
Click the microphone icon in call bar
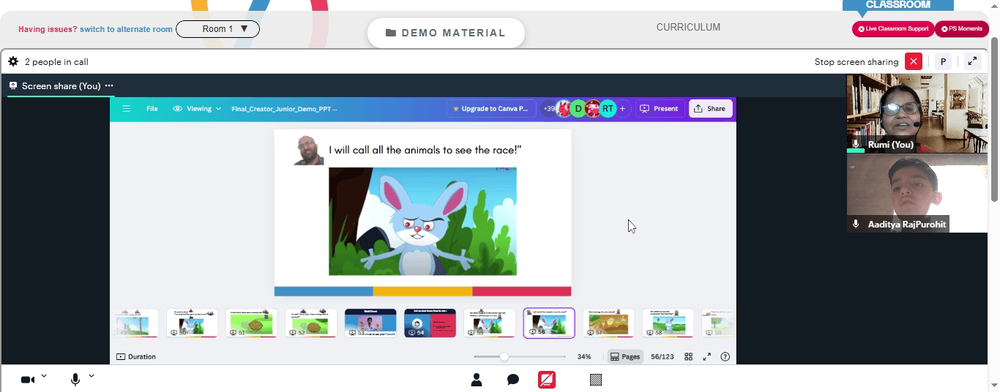click(75, 379)
